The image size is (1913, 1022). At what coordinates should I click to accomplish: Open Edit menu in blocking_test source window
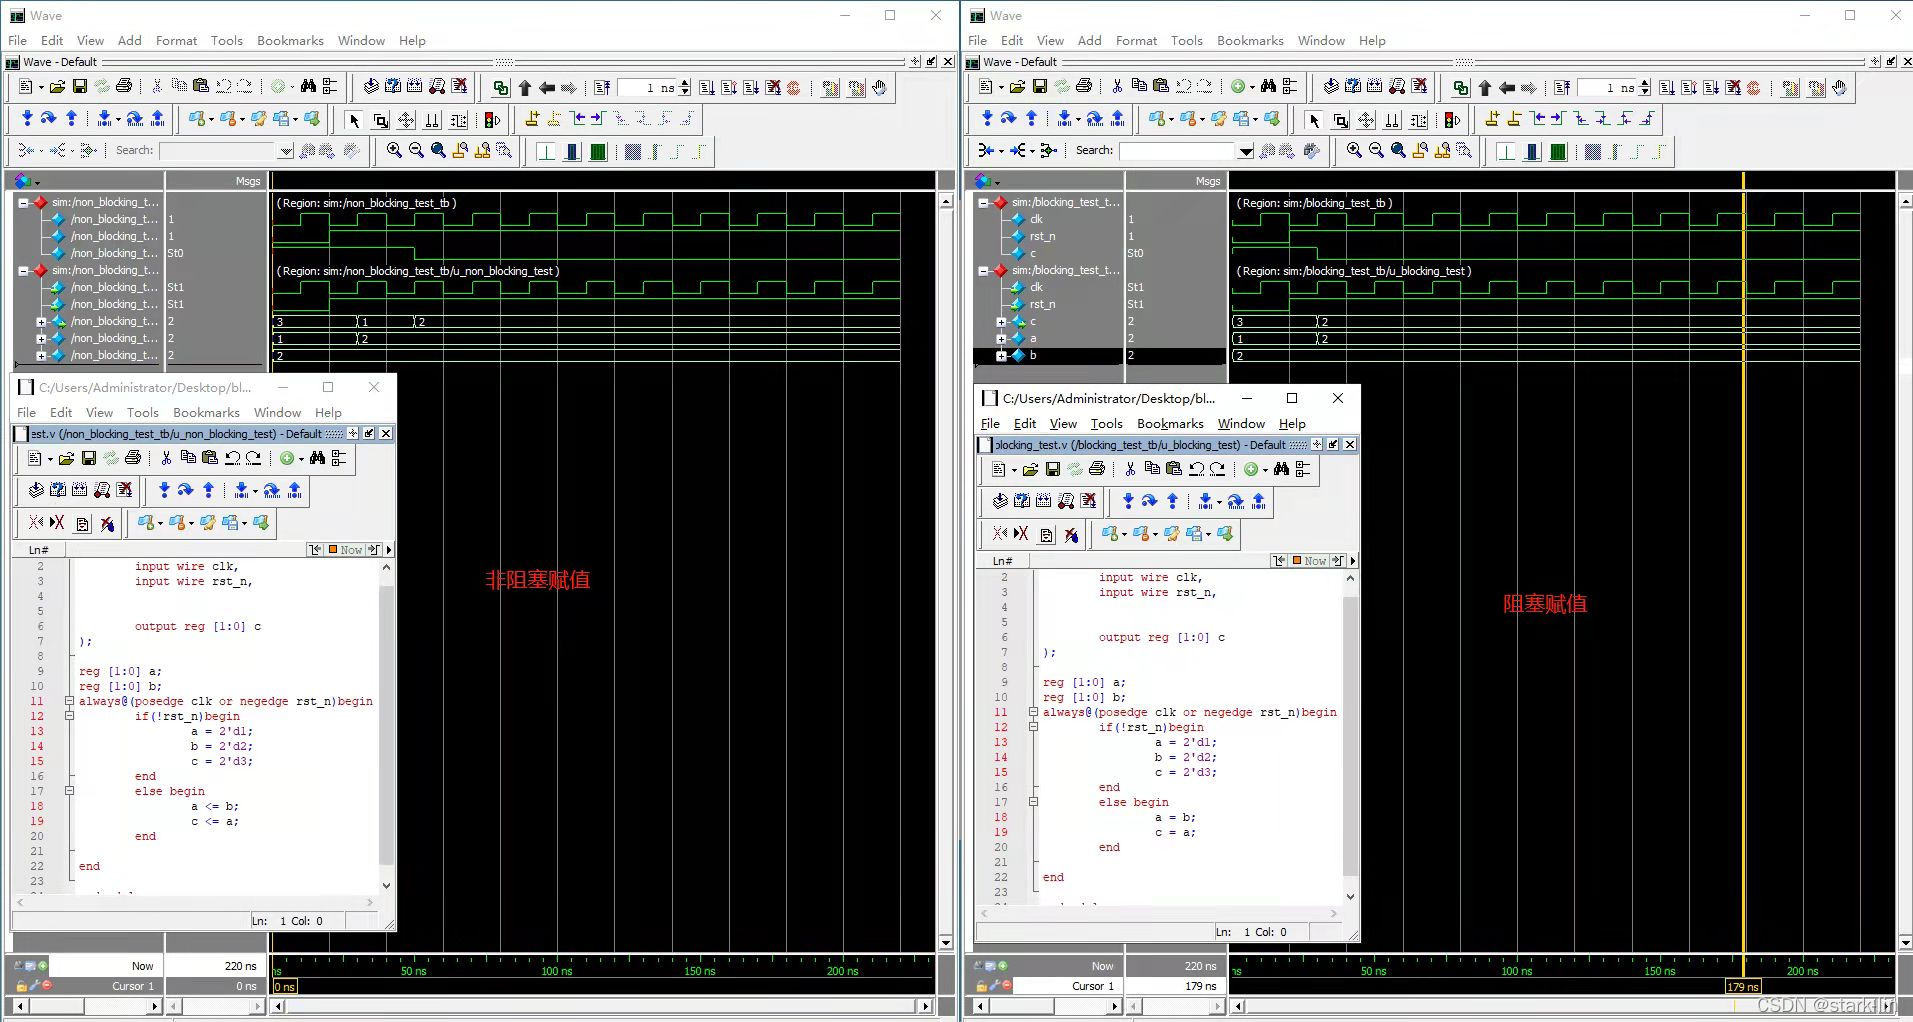pos(1025,423)
